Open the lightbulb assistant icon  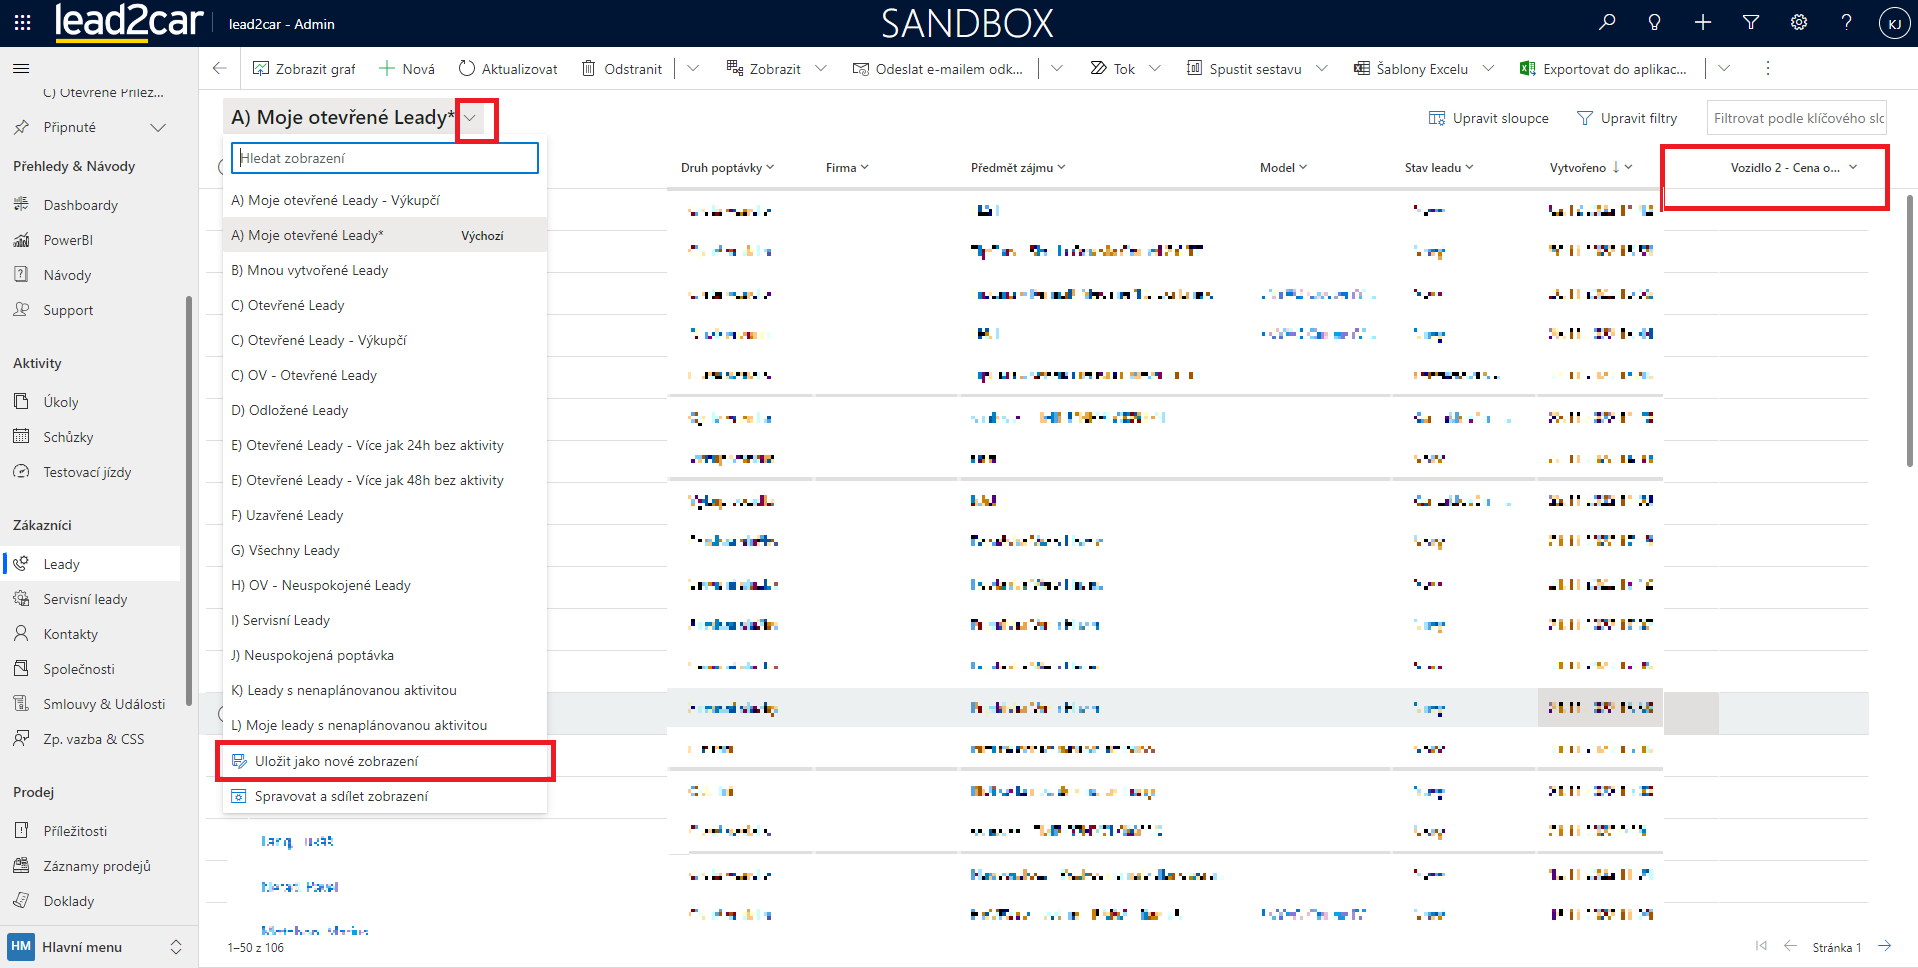coord(1655,22)
